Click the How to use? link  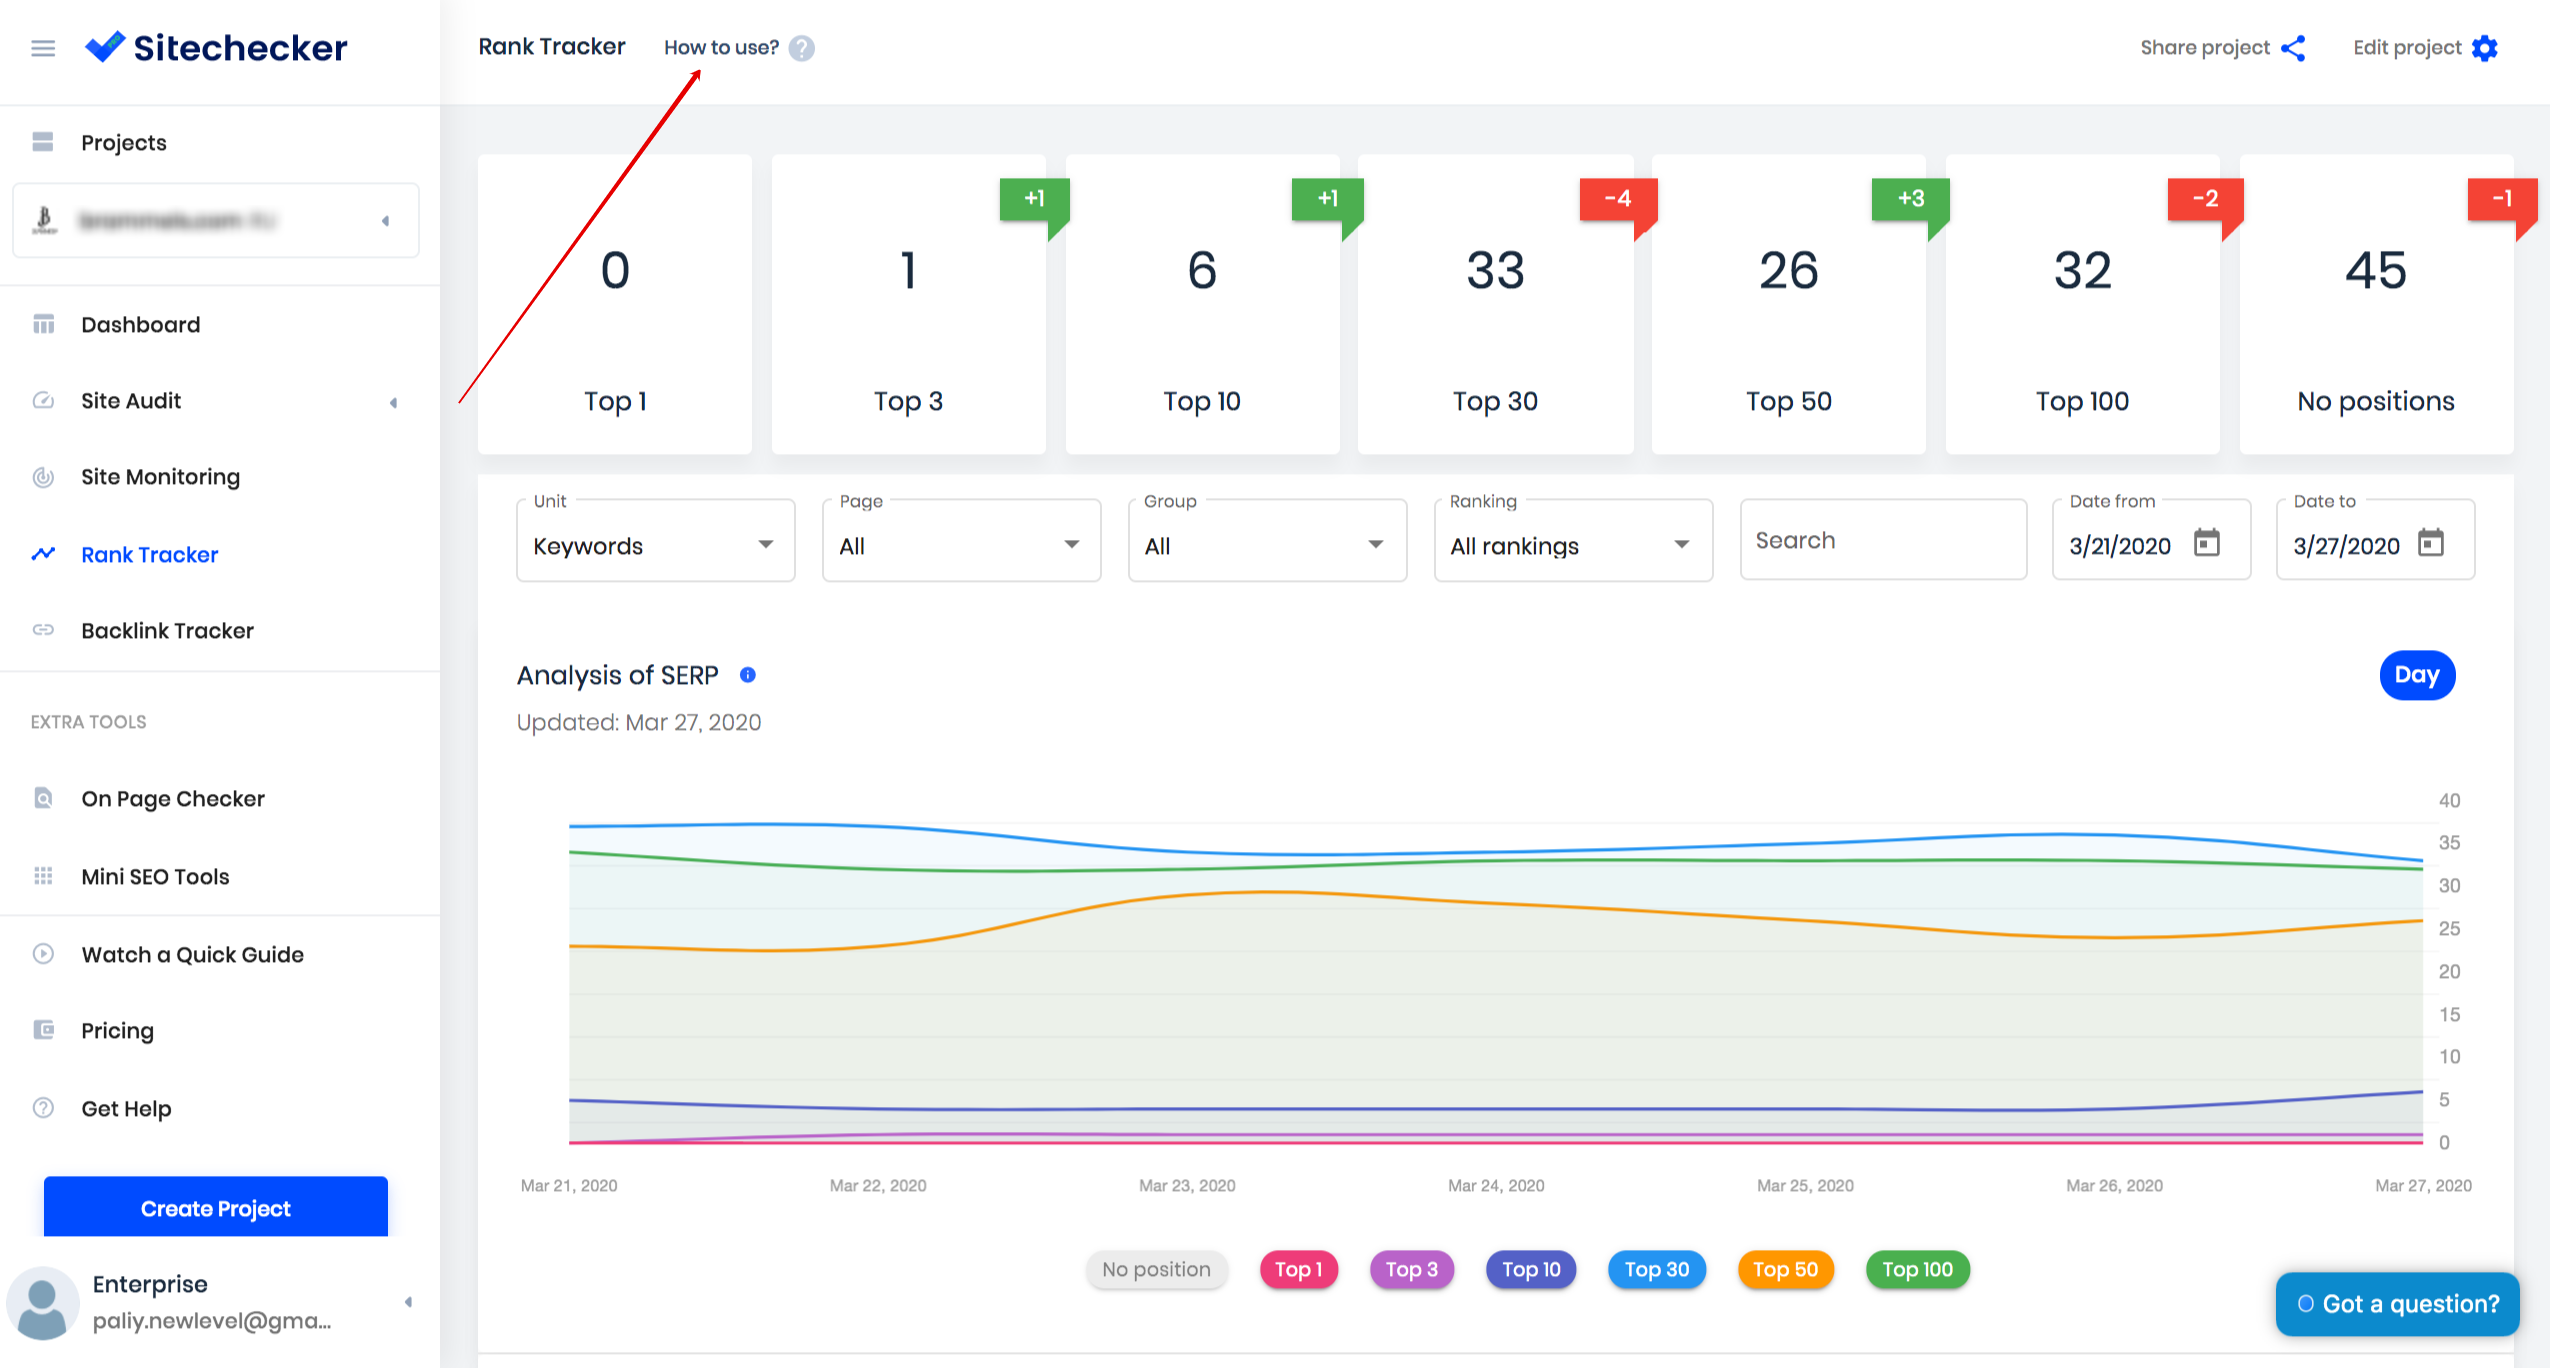click(721, 47)
